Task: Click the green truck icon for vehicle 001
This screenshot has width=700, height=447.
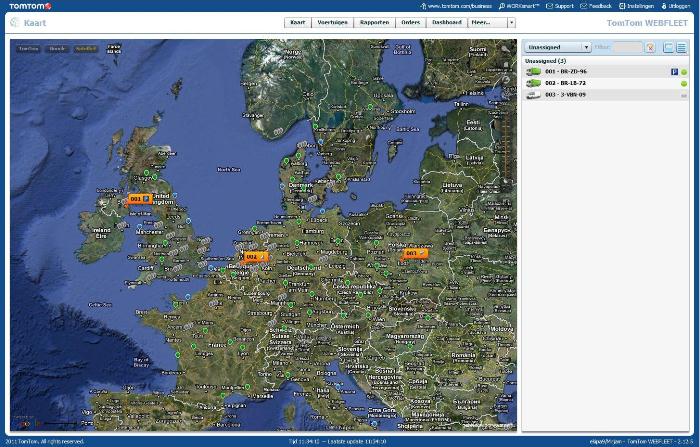Action: click(x=533, y=71)
